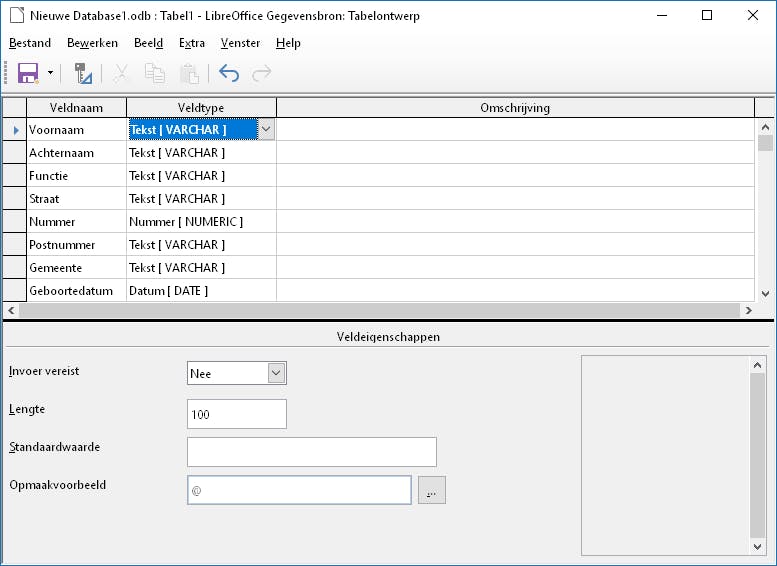
Task: Select the Nummer [ NUMERIC ] field type cell
Action: pyautogui.click(x=201, y=222)
